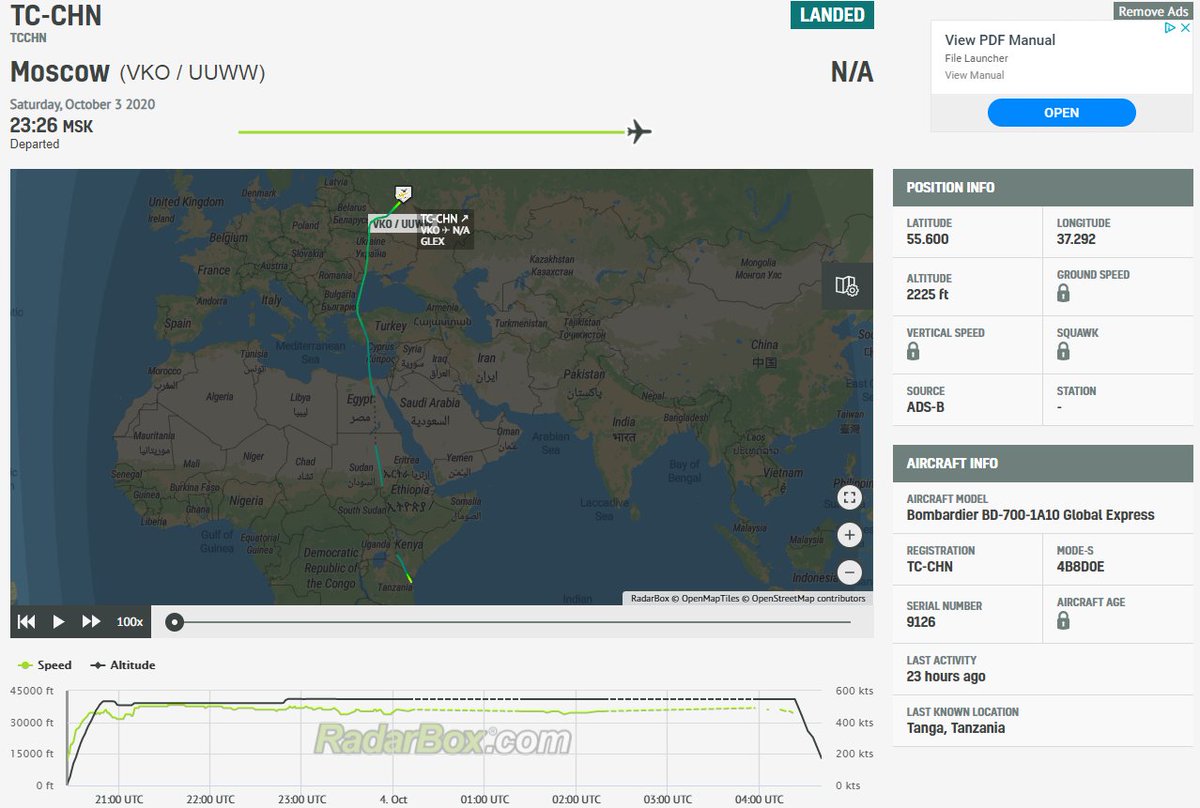The width and height of the screenshot is (1200, 808).
Task: Toggle fullscreen map view
Action: 849,497
